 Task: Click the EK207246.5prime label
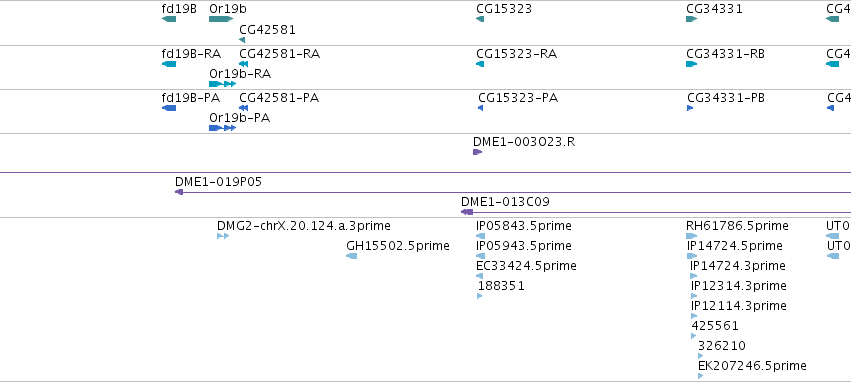pos(752,366)
